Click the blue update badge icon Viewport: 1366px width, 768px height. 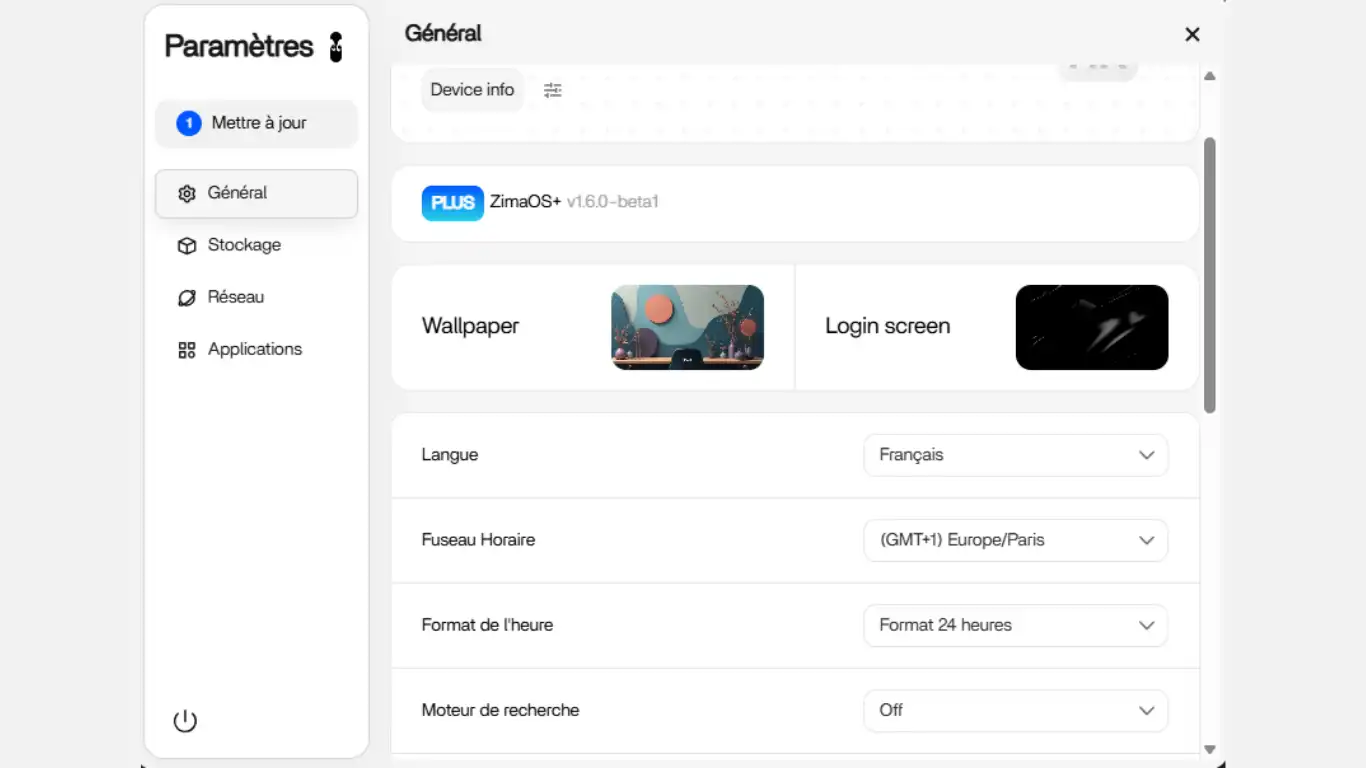pyautogui.click(x=188, y=123)
